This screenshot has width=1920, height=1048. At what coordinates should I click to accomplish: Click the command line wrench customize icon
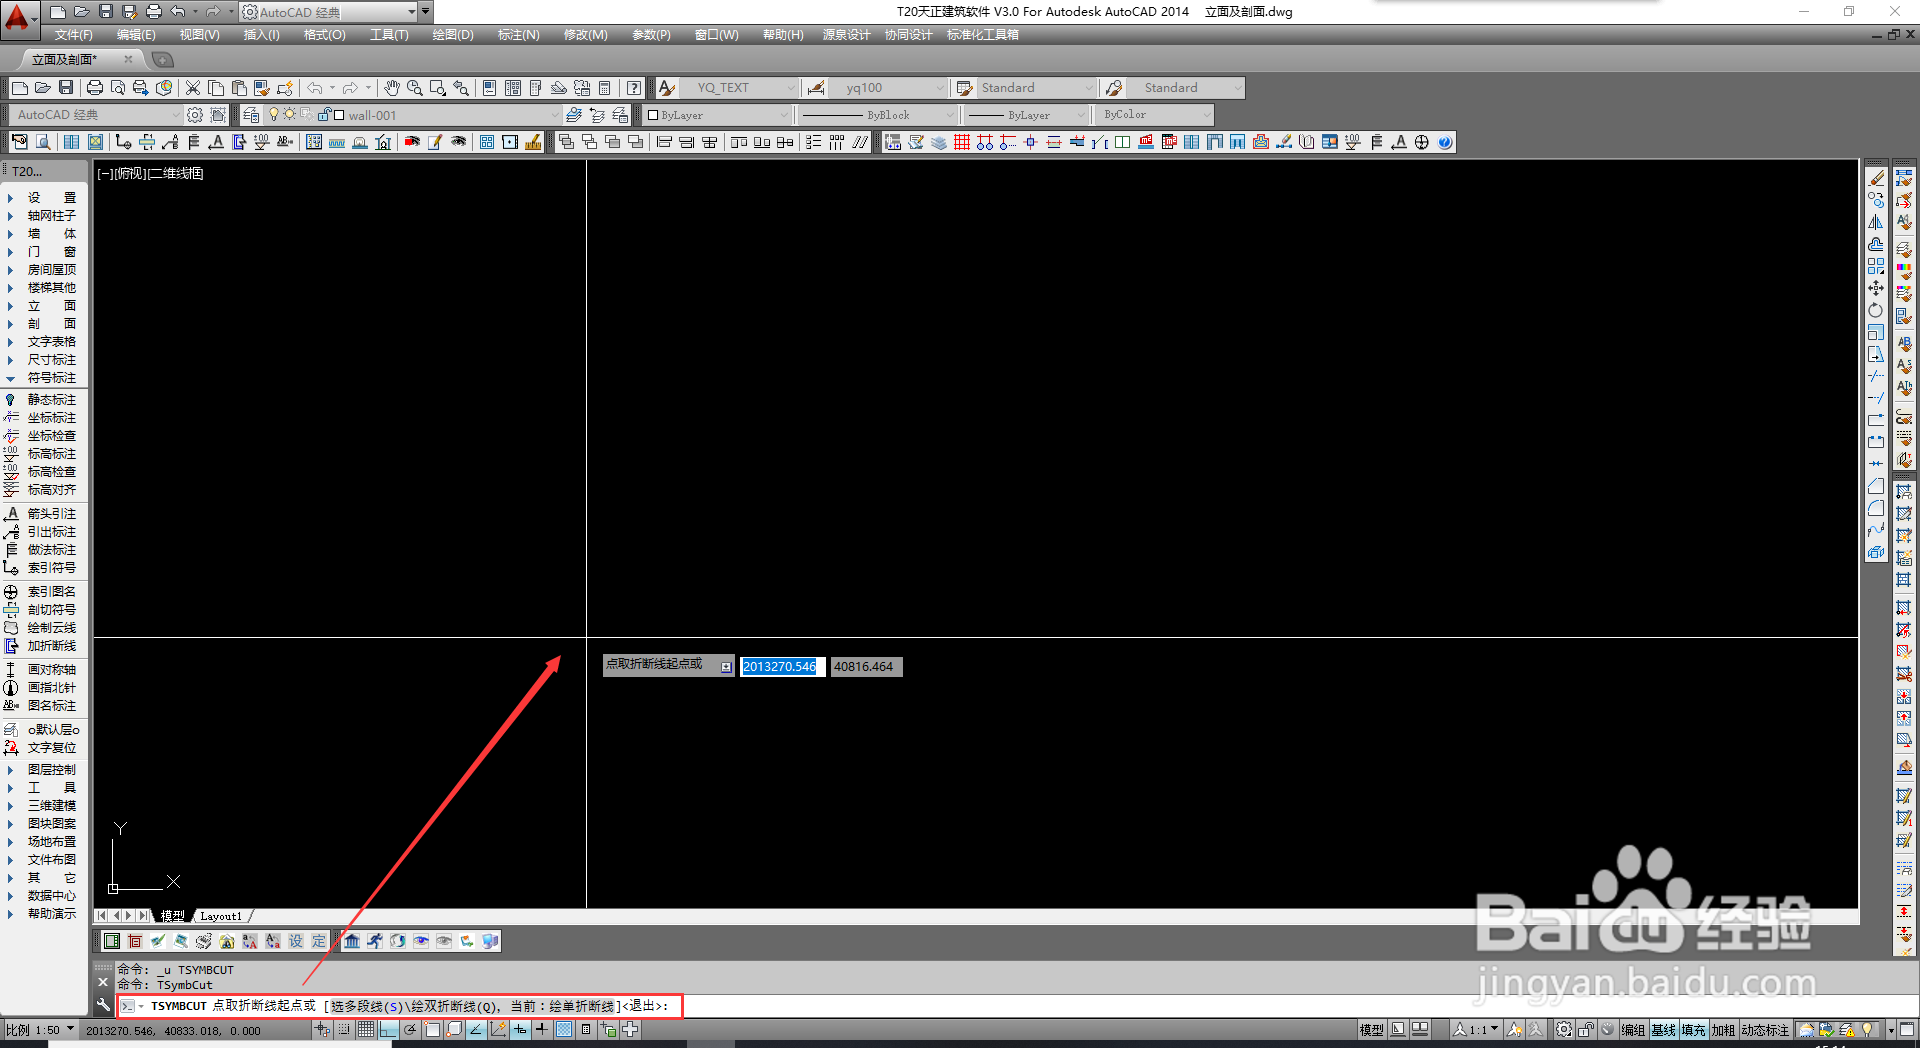coord(102,1005)
